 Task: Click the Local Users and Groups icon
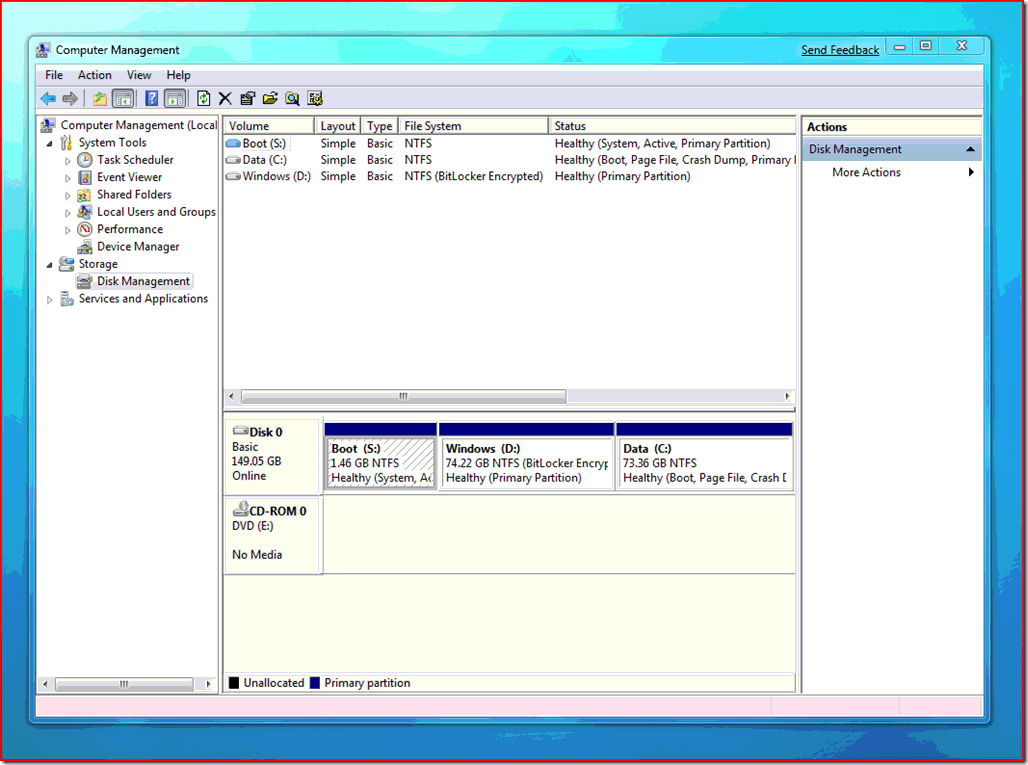[x=84, y=212]
